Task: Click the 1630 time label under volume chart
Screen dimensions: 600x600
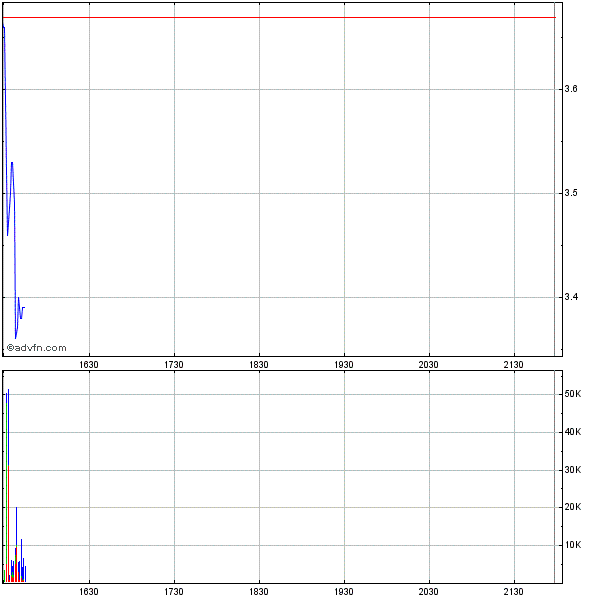Action: pos(89,592)
